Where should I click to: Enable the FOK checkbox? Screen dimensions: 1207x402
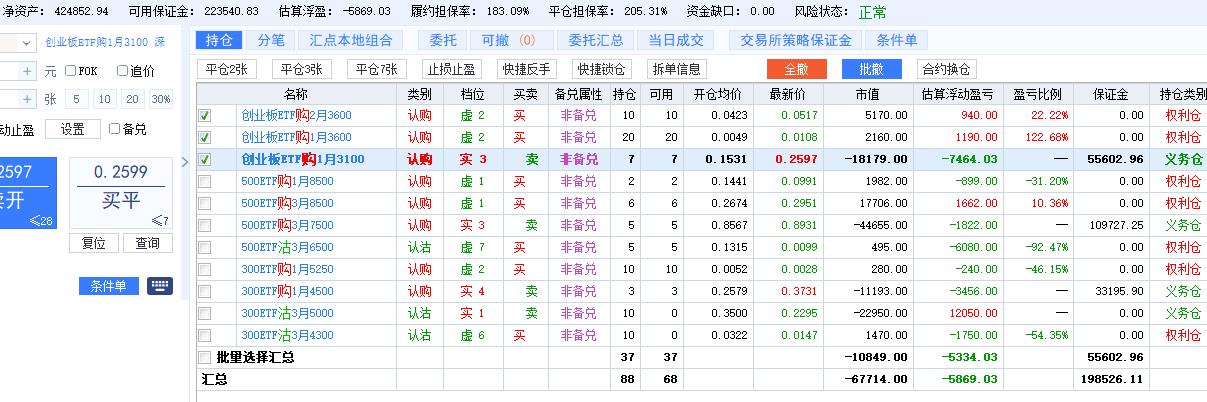tap(71, 71)
